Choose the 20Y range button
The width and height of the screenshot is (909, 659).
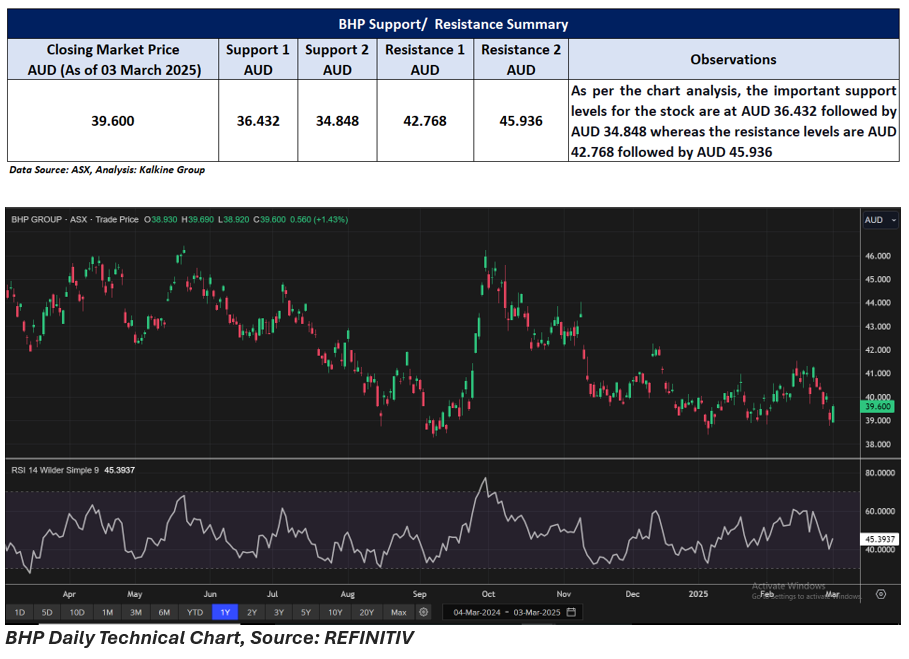click(x=366, y=612)
